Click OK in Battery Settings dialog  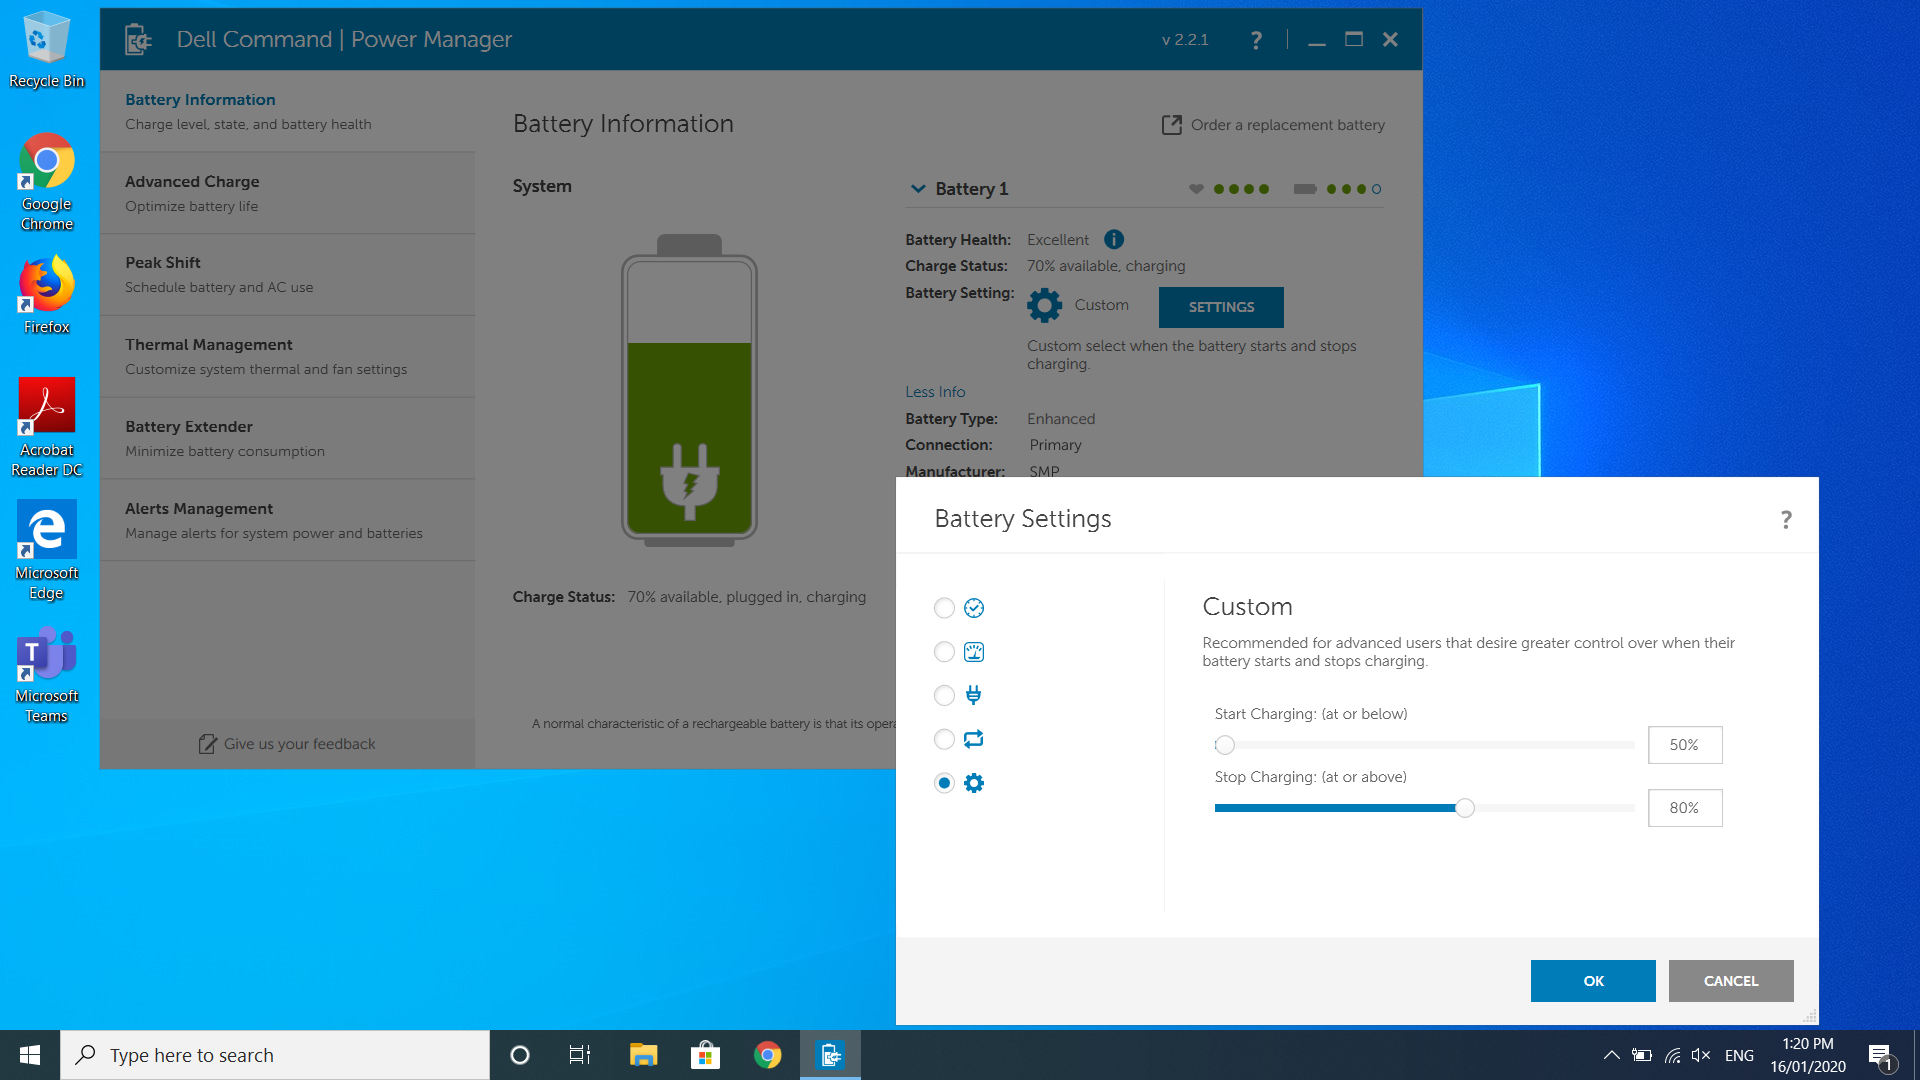pos(1593,981)
